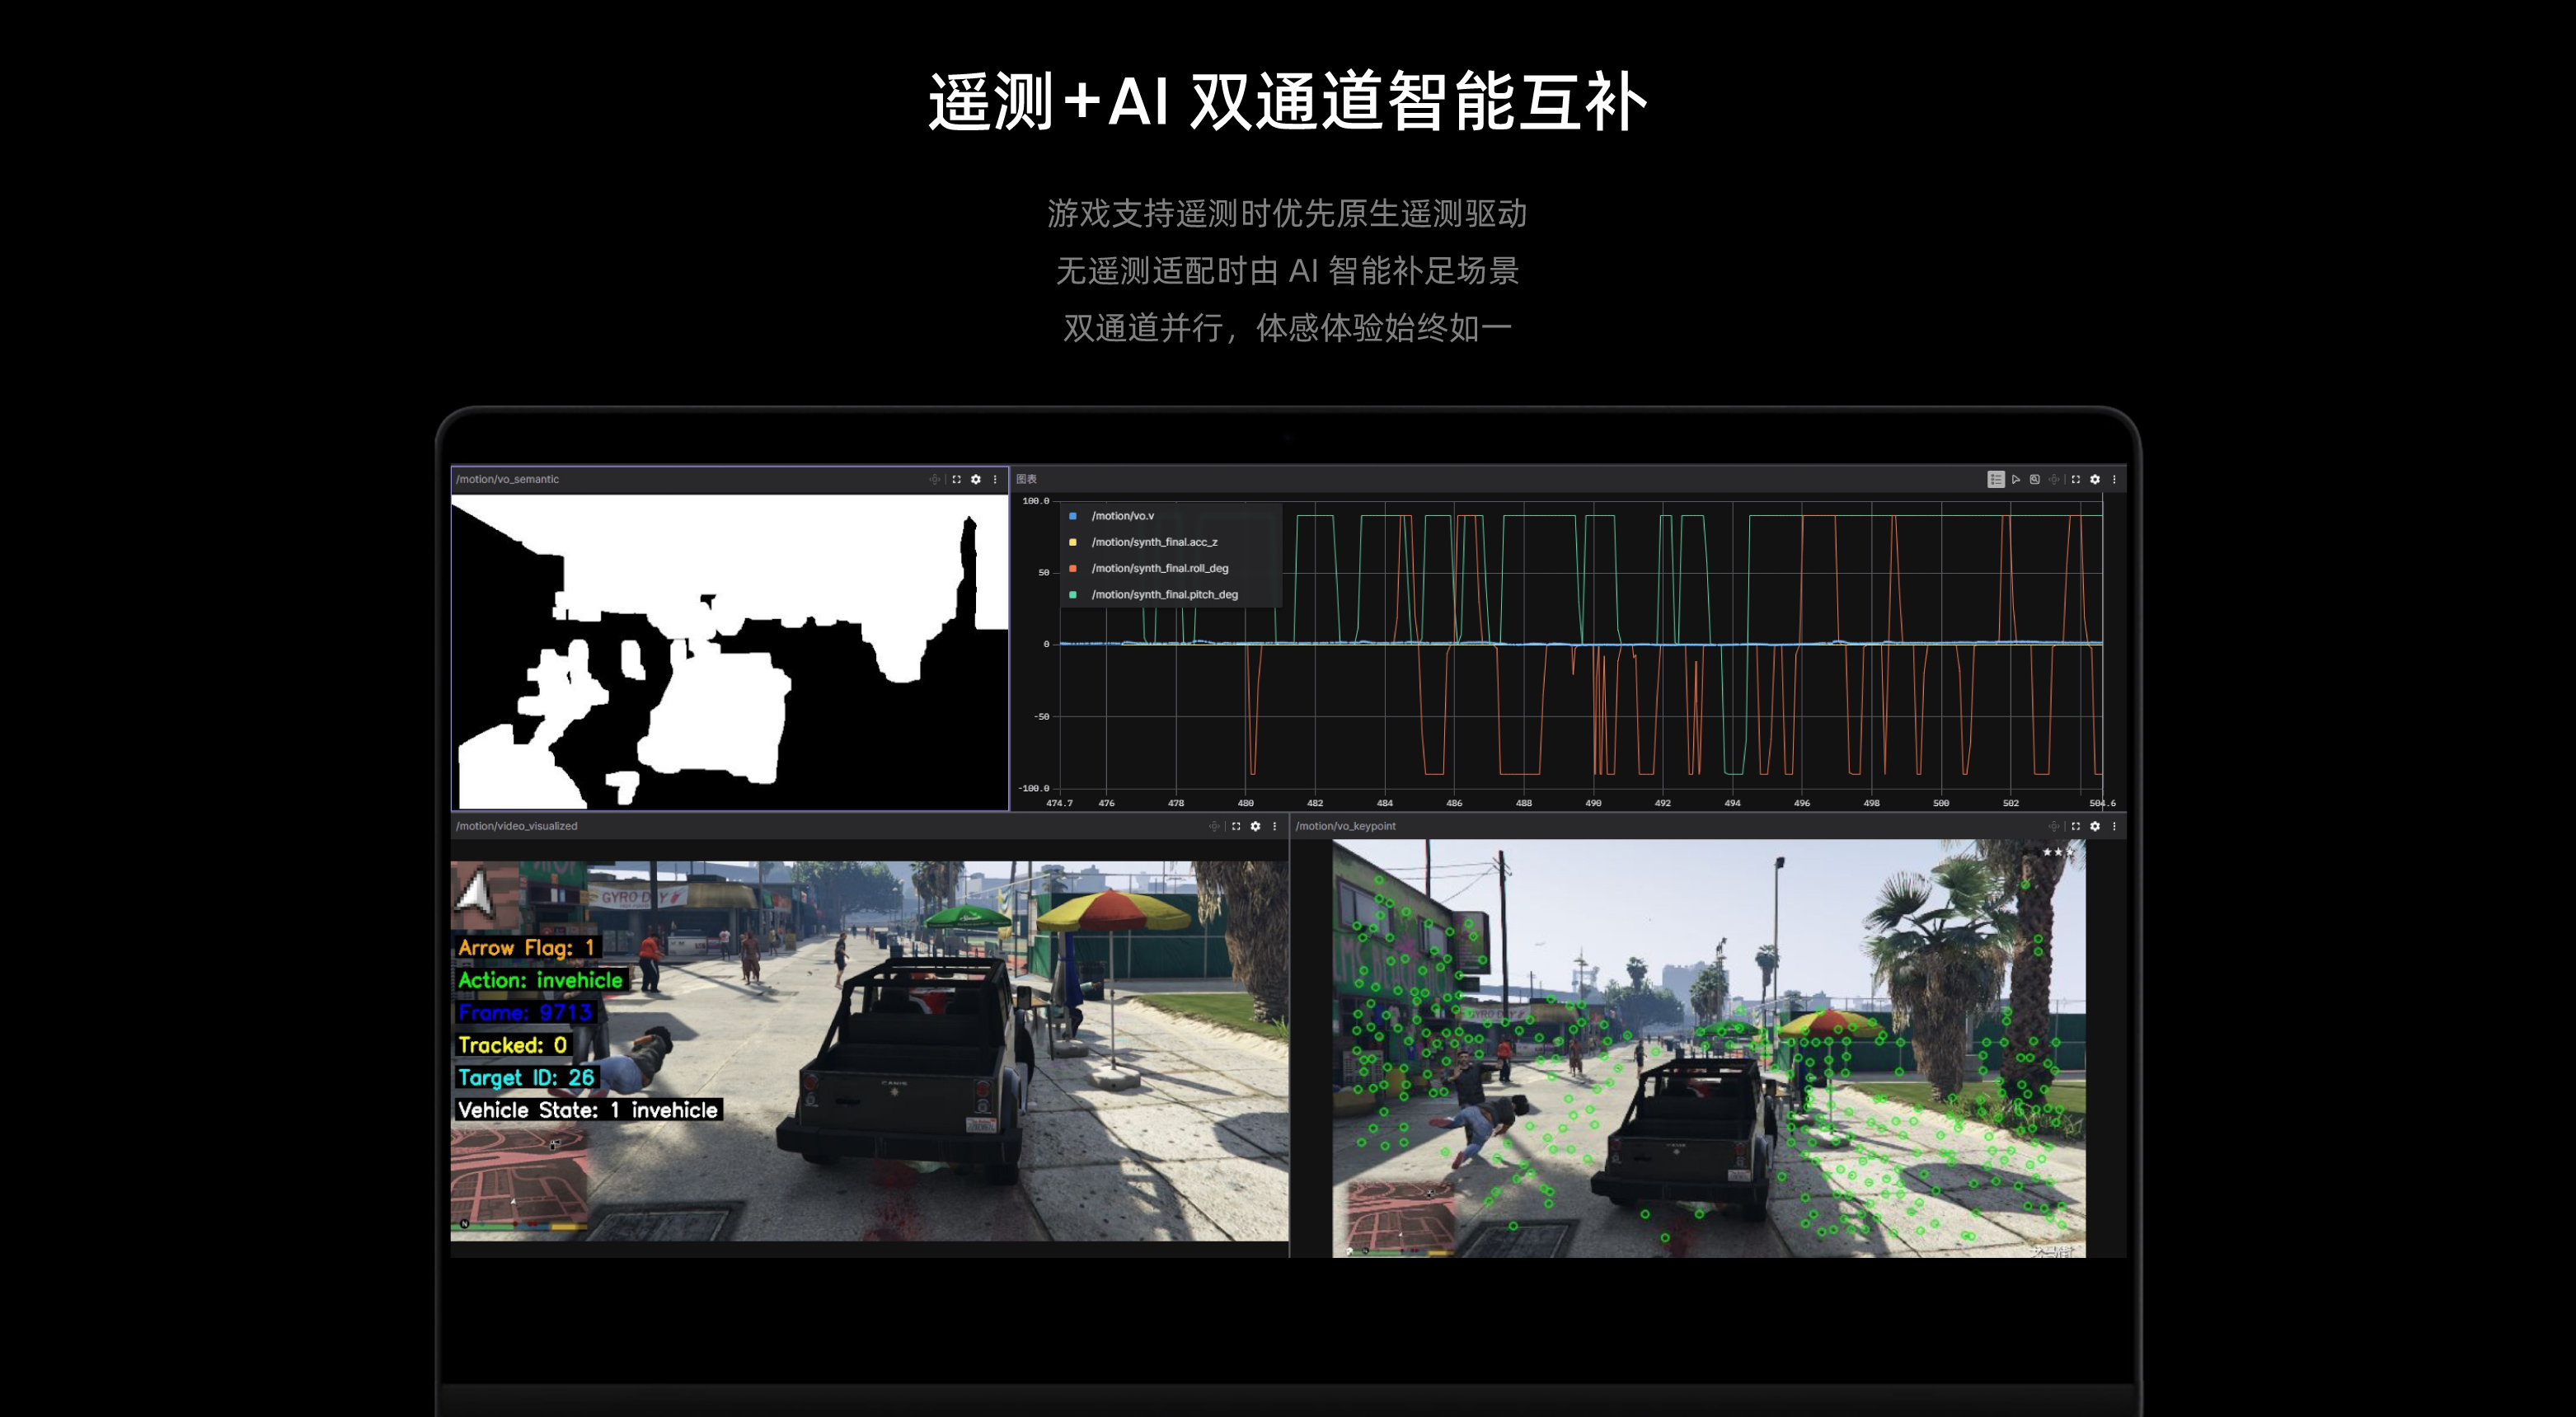Click the 'Tracked: 0' overlay text
This screenshot has width=2576, height=1417.
(x=512, y=1045)
